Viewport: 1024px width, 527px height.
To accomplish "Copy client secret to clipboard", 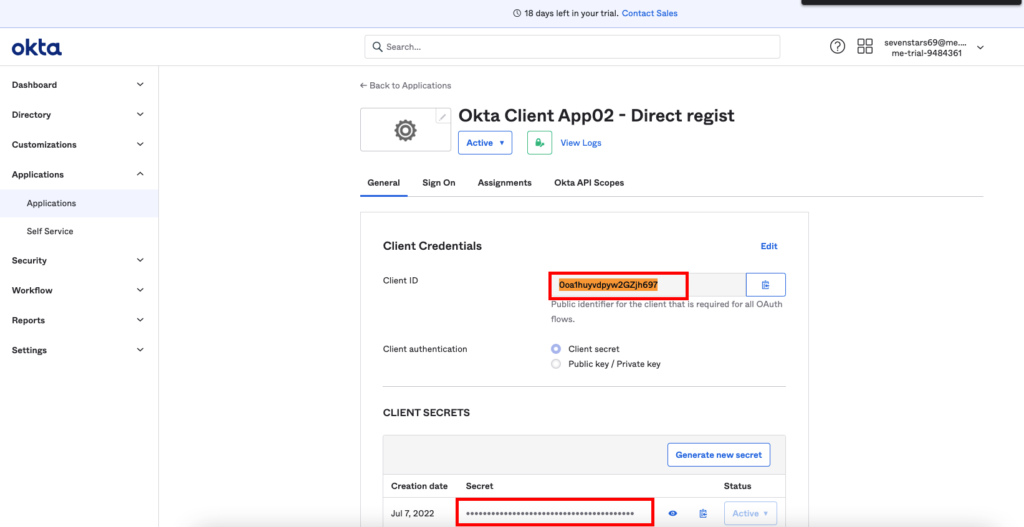I will pos(703,513).
